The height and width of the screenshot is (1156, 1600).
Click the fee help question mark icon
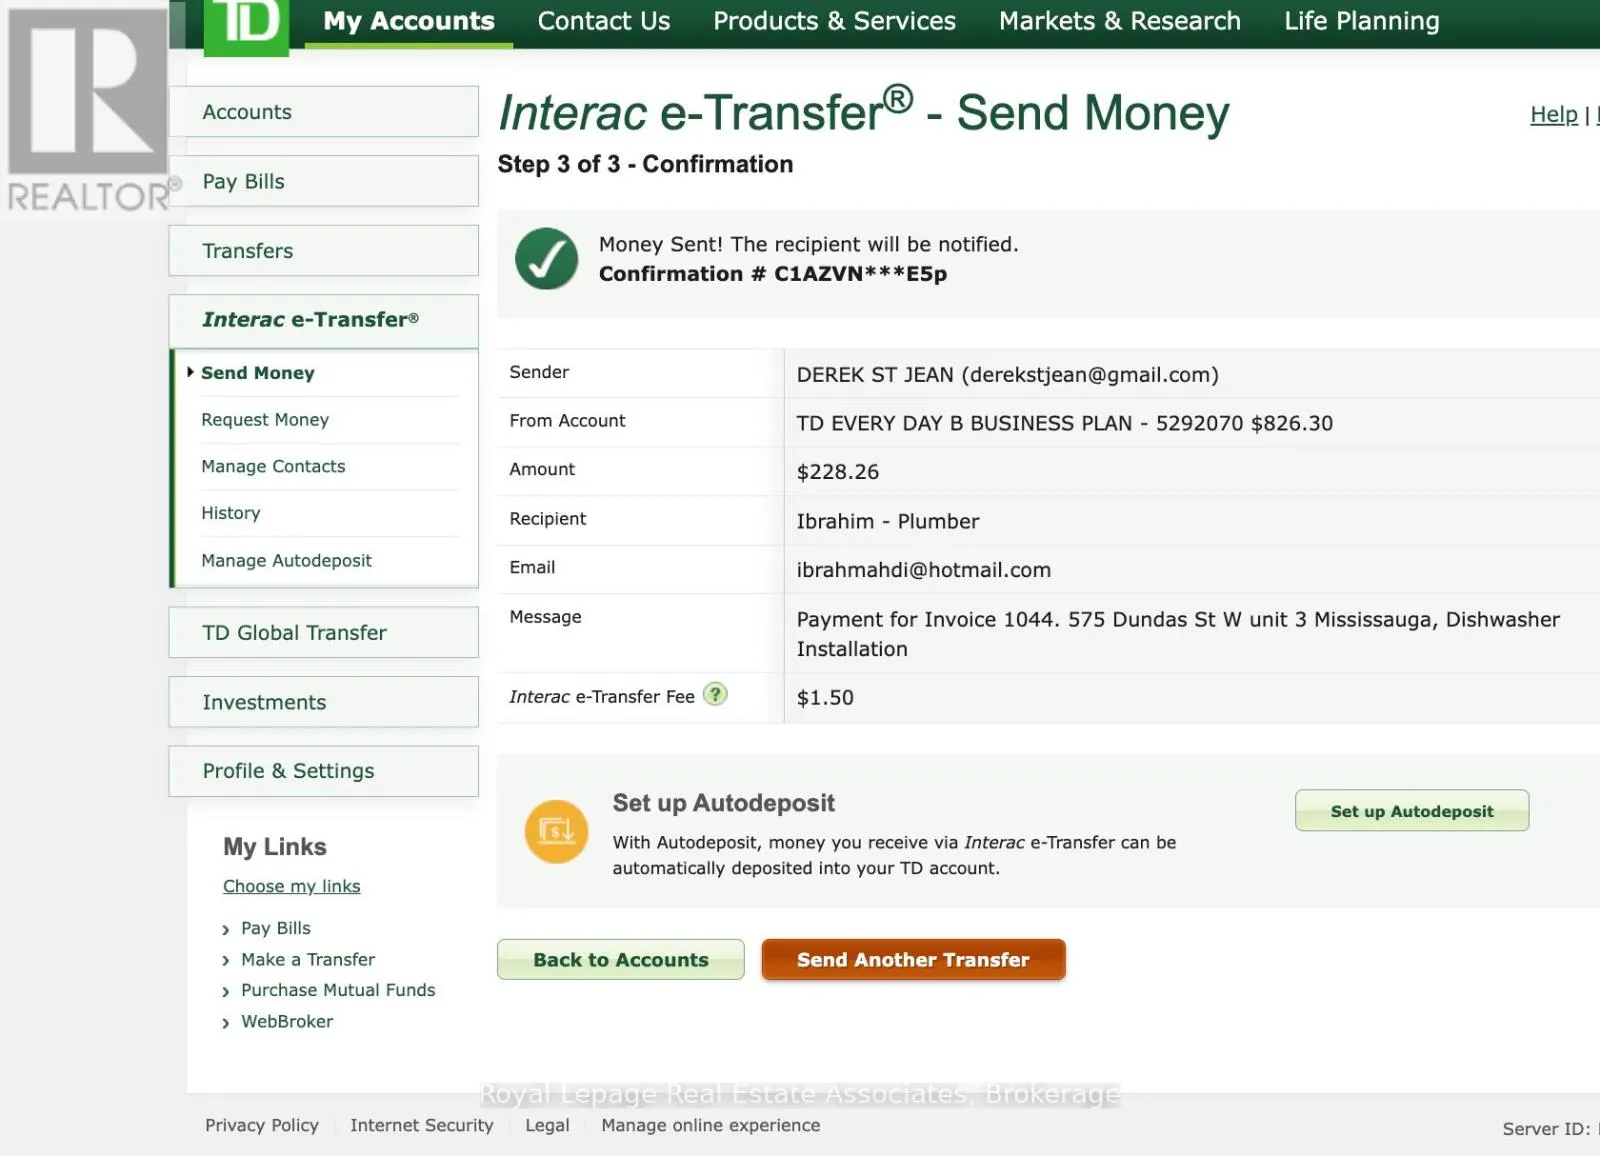coord(715,694)
